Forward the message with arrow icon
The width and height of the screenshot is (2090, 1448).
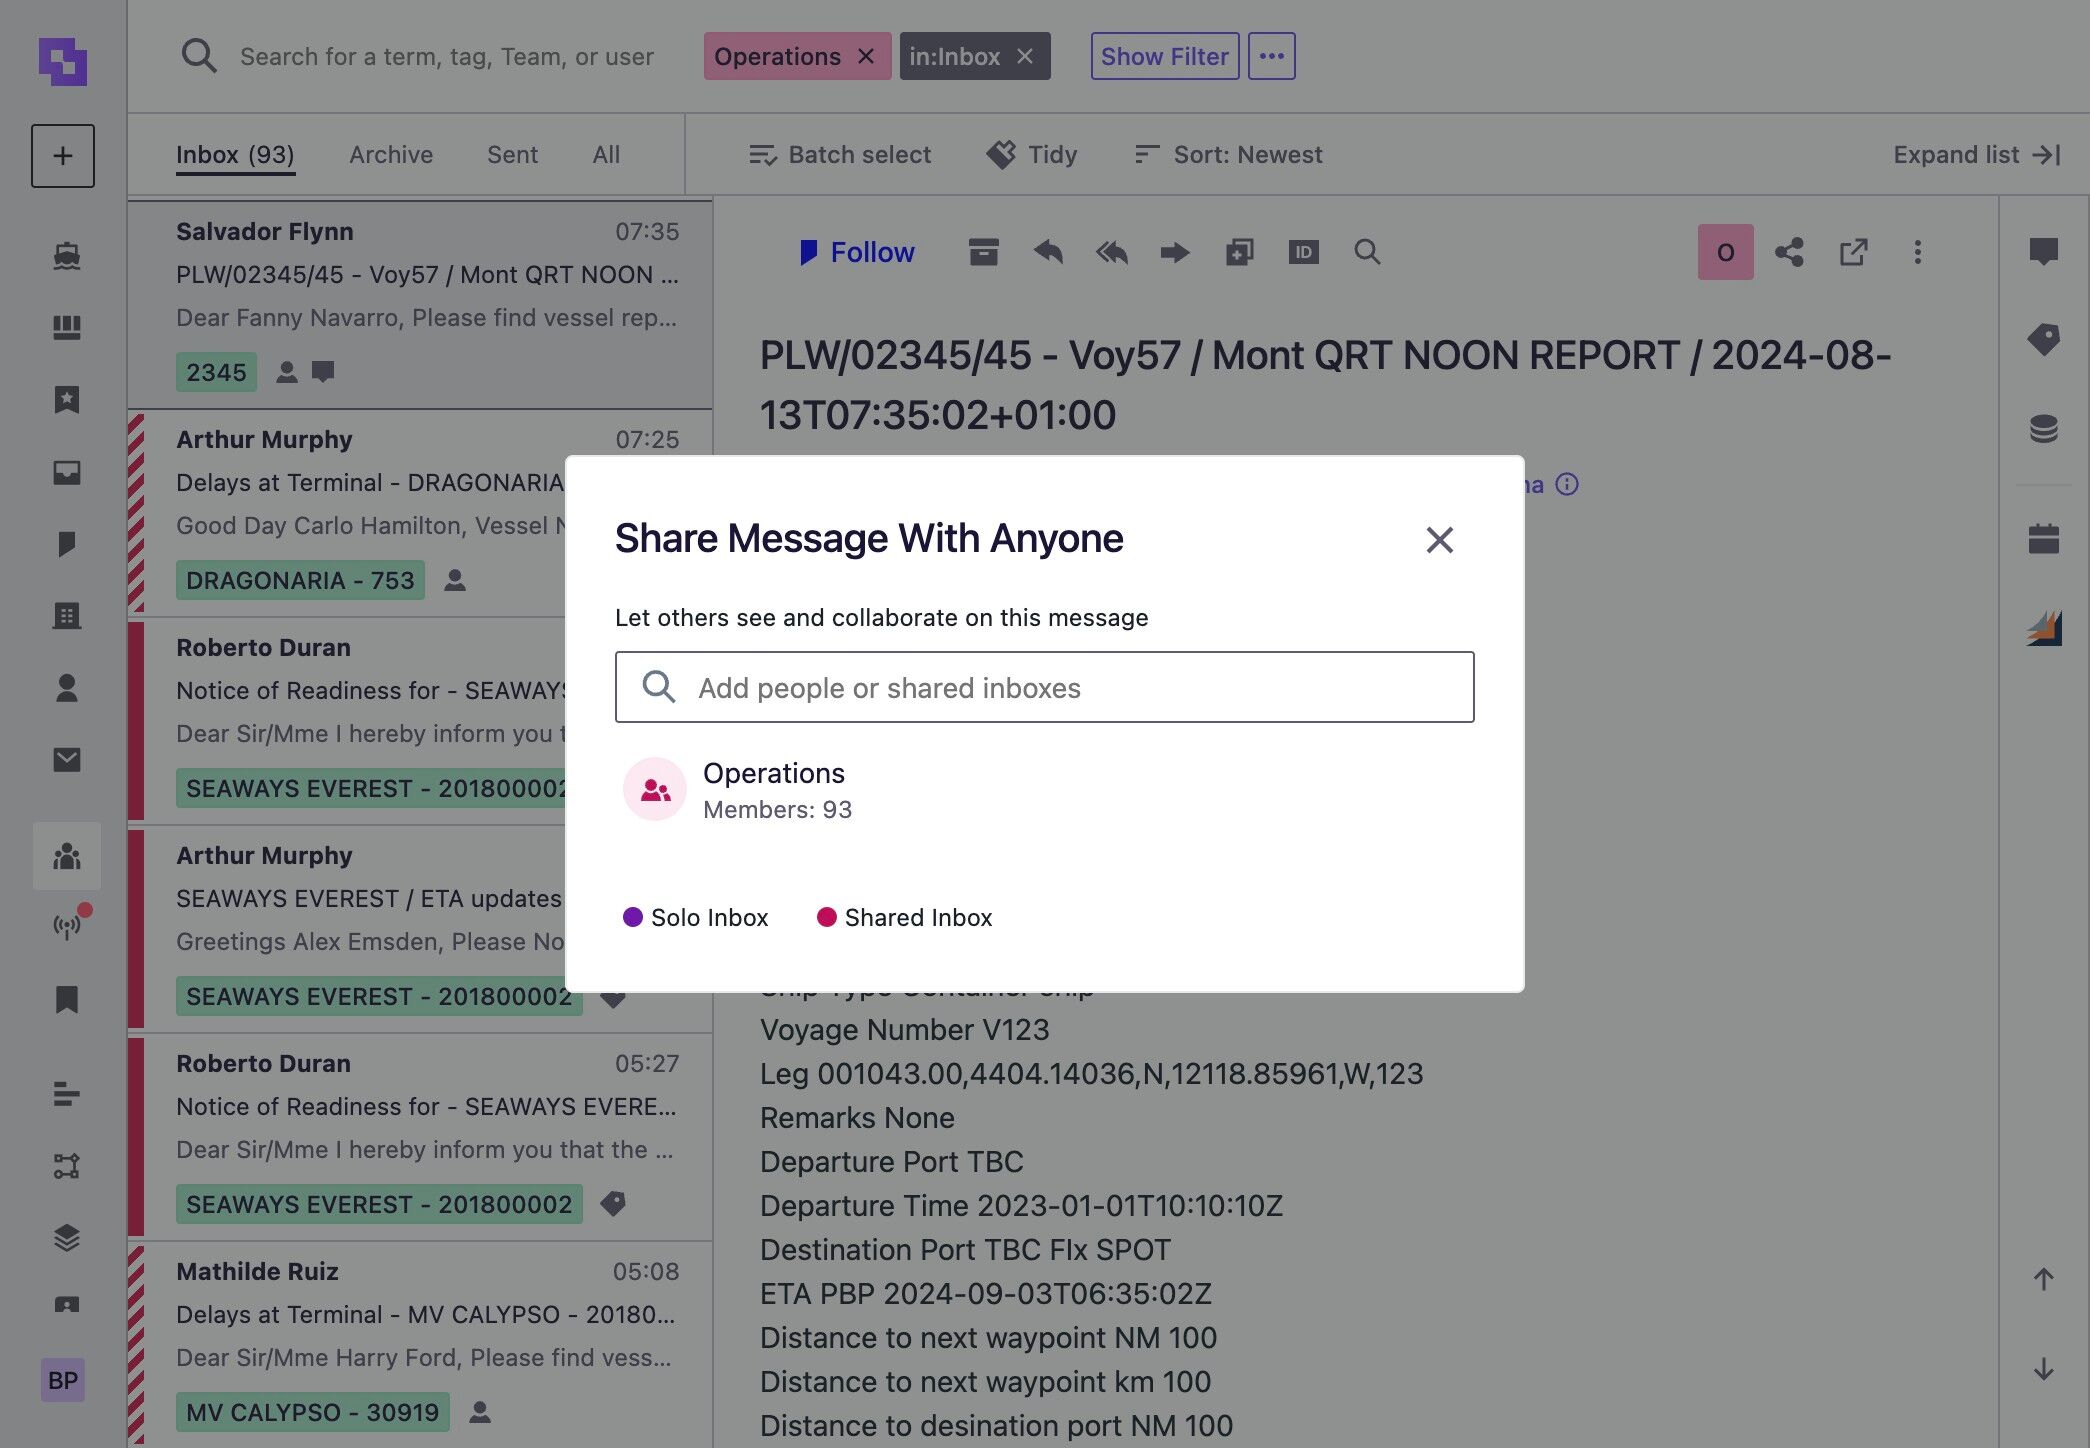point(1175,252)
